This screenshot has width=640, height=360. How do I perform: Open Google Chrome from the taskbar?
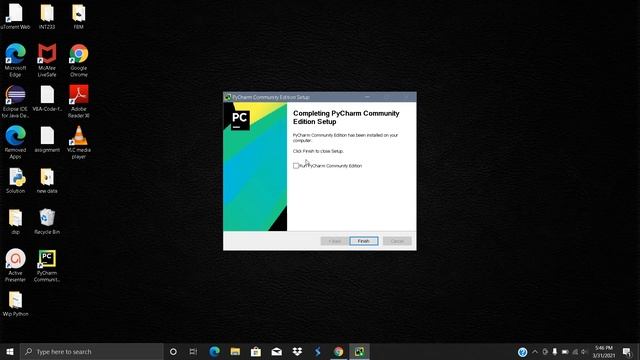338,351
